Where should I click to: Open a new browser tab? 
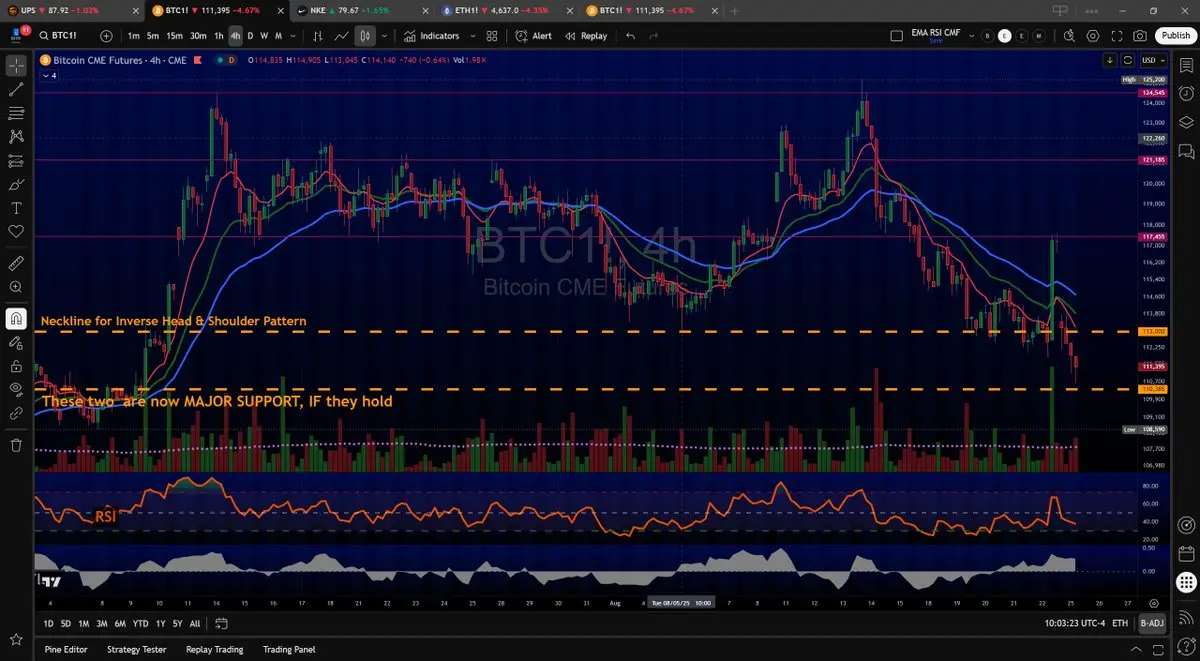coord(735,10)
